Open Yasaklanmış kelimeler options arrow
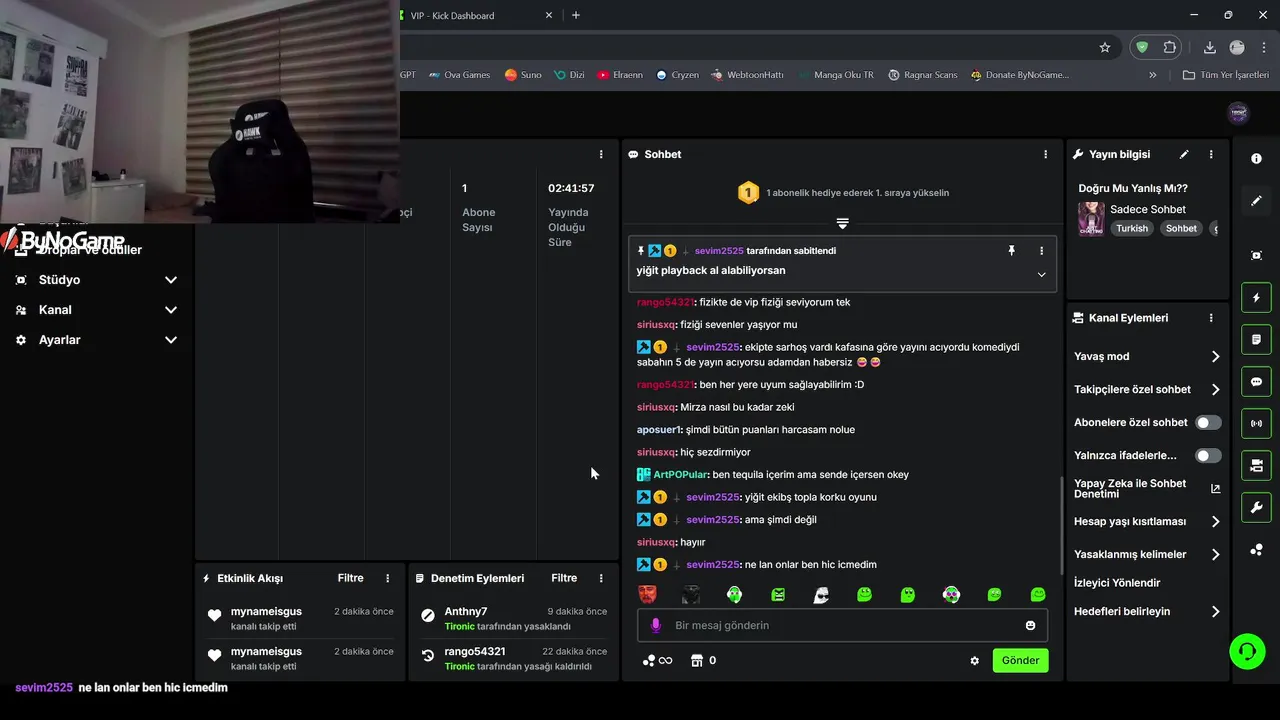 pos(1215,554)
